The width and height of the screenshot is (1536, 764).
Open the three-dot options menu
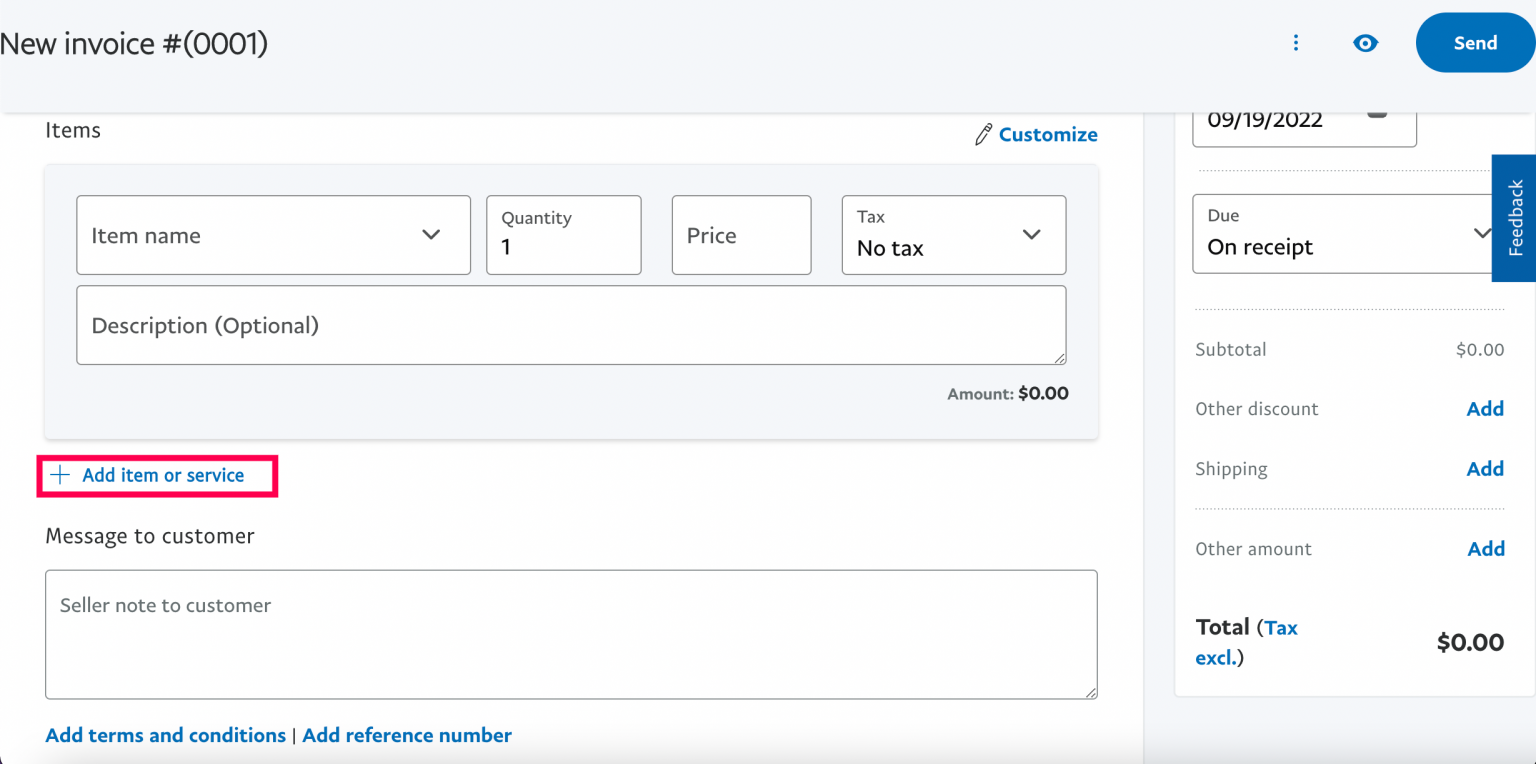[x=1296, y=42]
